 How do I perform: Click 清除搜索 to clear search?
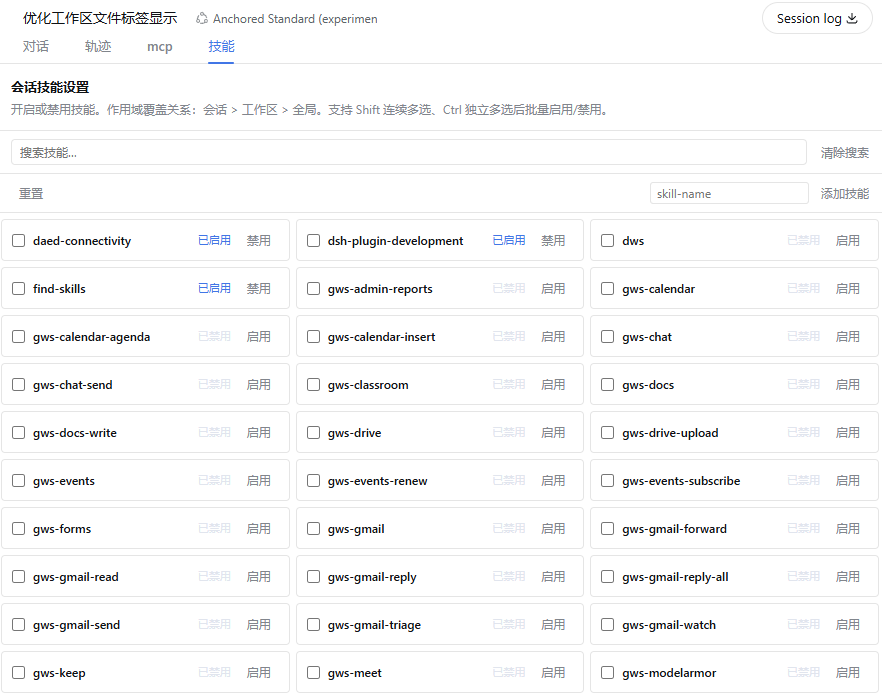[x=844, y=152]
